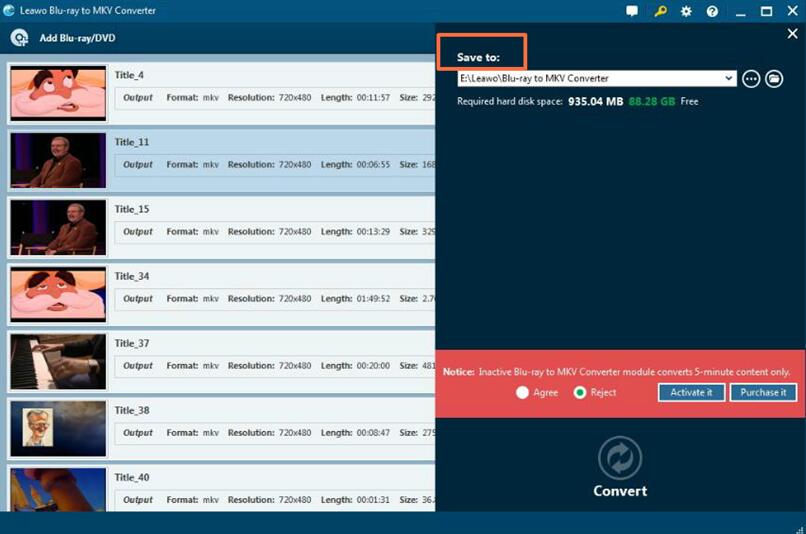This screenshot has width=806, height=534.
Task: Click the Title_4 name text
Action: (x=129, y=75)
